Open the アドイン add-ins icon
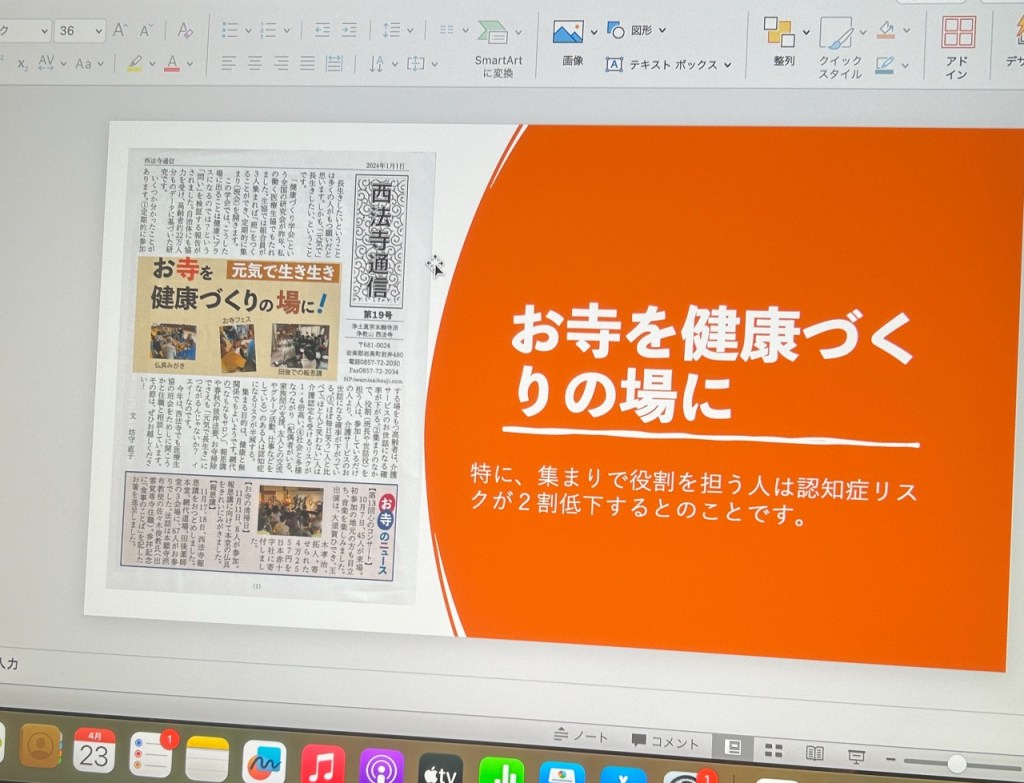This screenshot has height=783, width=1024. pos(958,33)
